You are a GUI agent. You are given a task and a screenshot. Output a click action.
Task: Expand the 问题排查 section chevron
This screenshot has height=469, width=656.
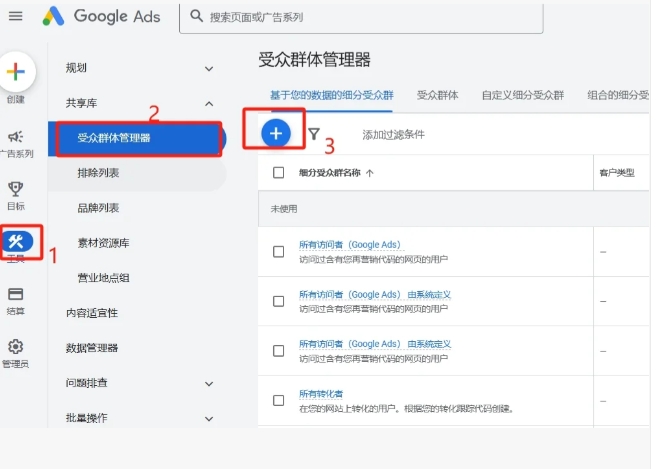(x=209, y=384)
